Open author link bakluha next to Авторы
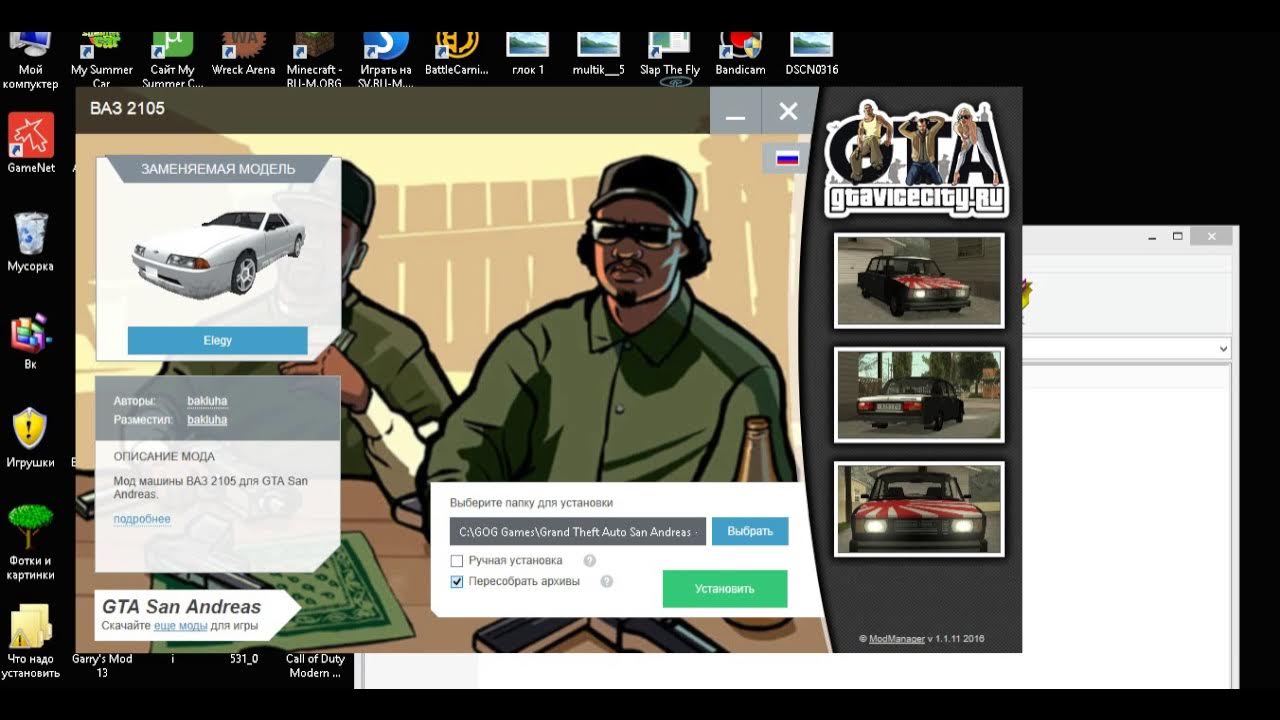The height and width of the screenshot is (720, 1280). tap(207, 401)
